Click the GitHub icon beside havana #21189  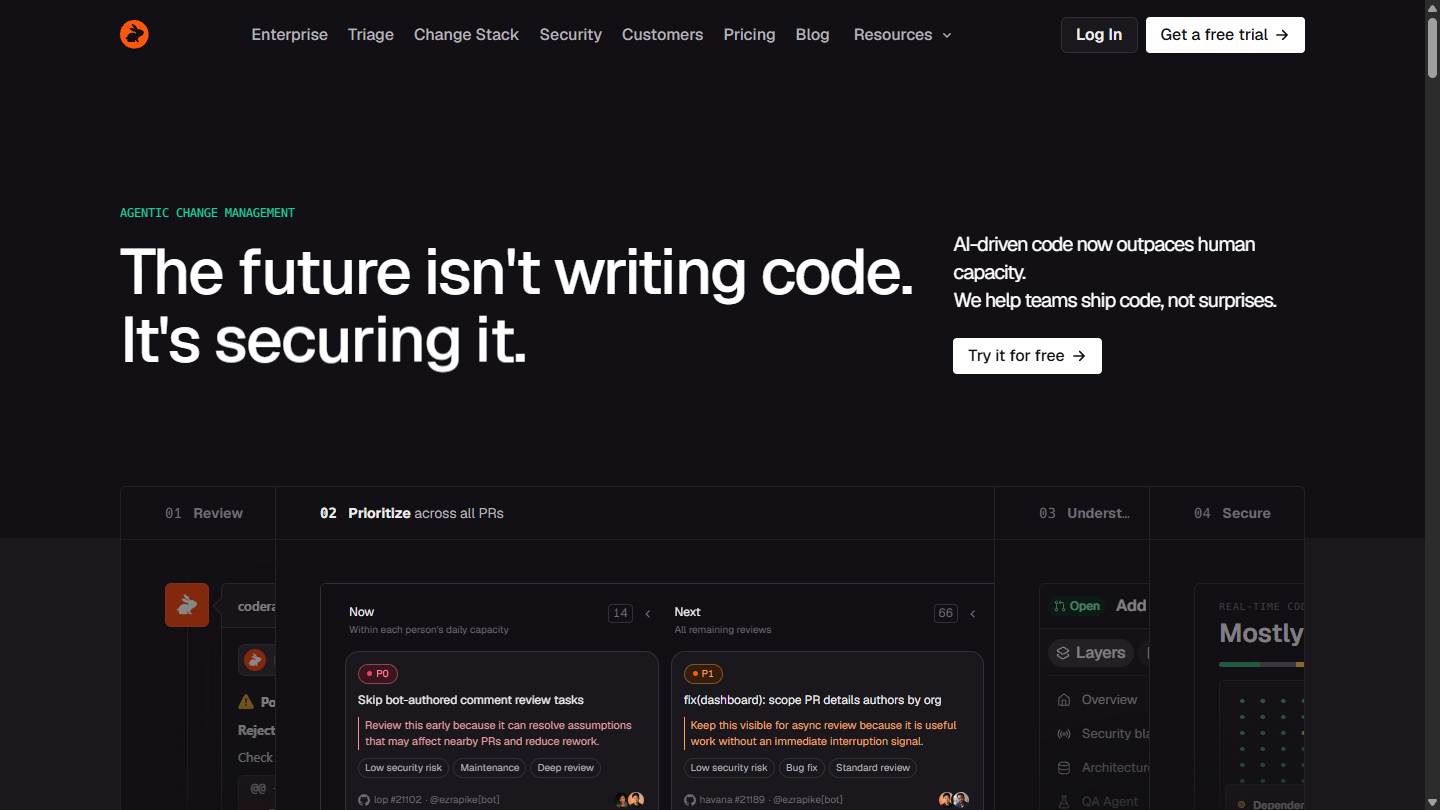point(690,800)
